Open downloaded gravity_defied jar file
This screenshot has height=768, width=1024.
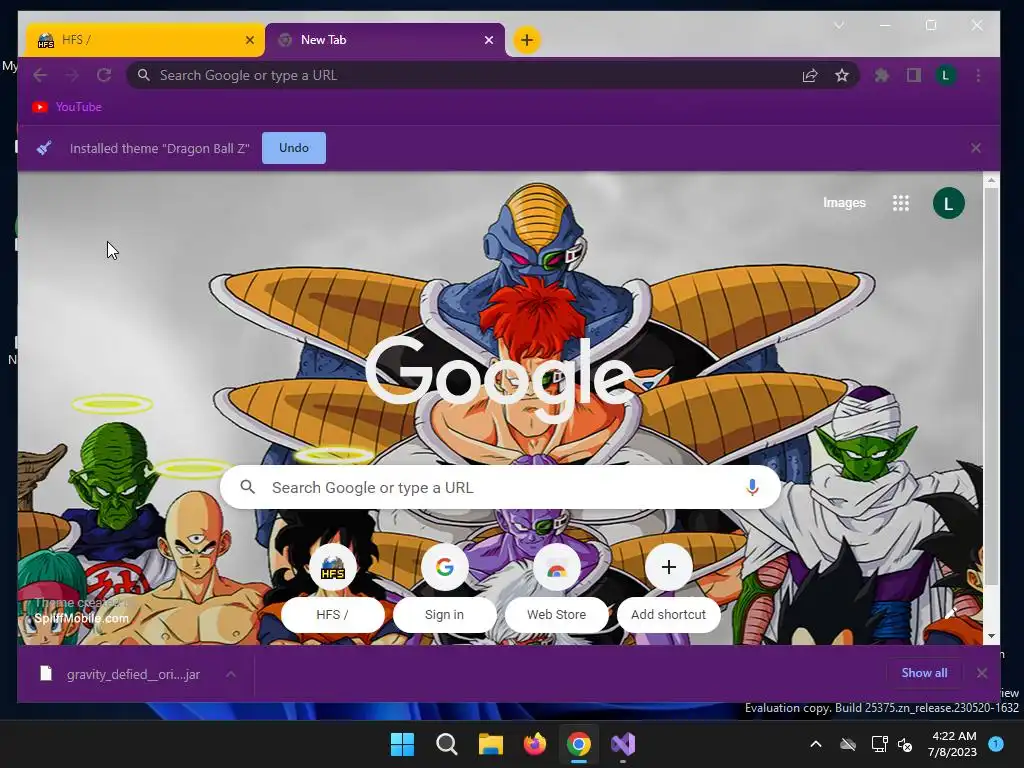coord(121,674)
